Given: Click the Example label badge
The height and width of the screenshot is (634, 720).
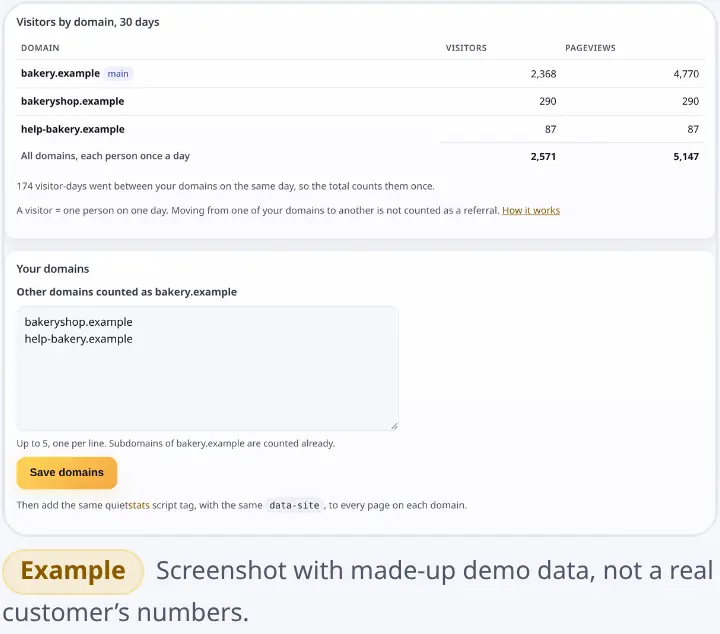Looking at the screenshot, I should pyautogui.click(x=73, y=571).
